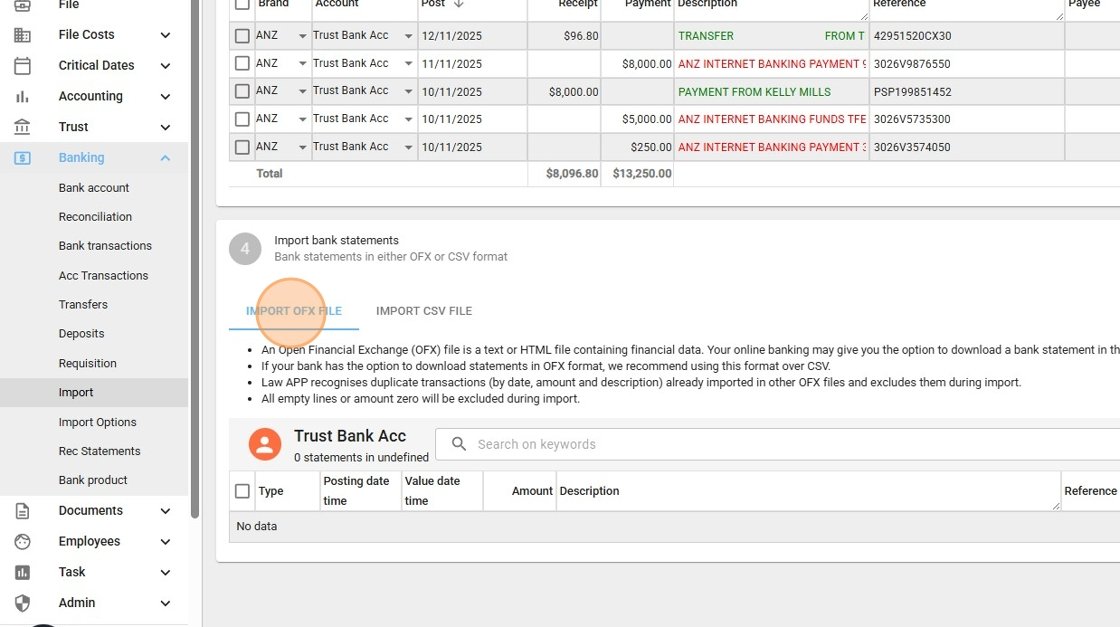Tick the checkbox beside the $250.00 payment row
Image resolution: width=1120 pixels, height=627 pixels.
[241, 147]
